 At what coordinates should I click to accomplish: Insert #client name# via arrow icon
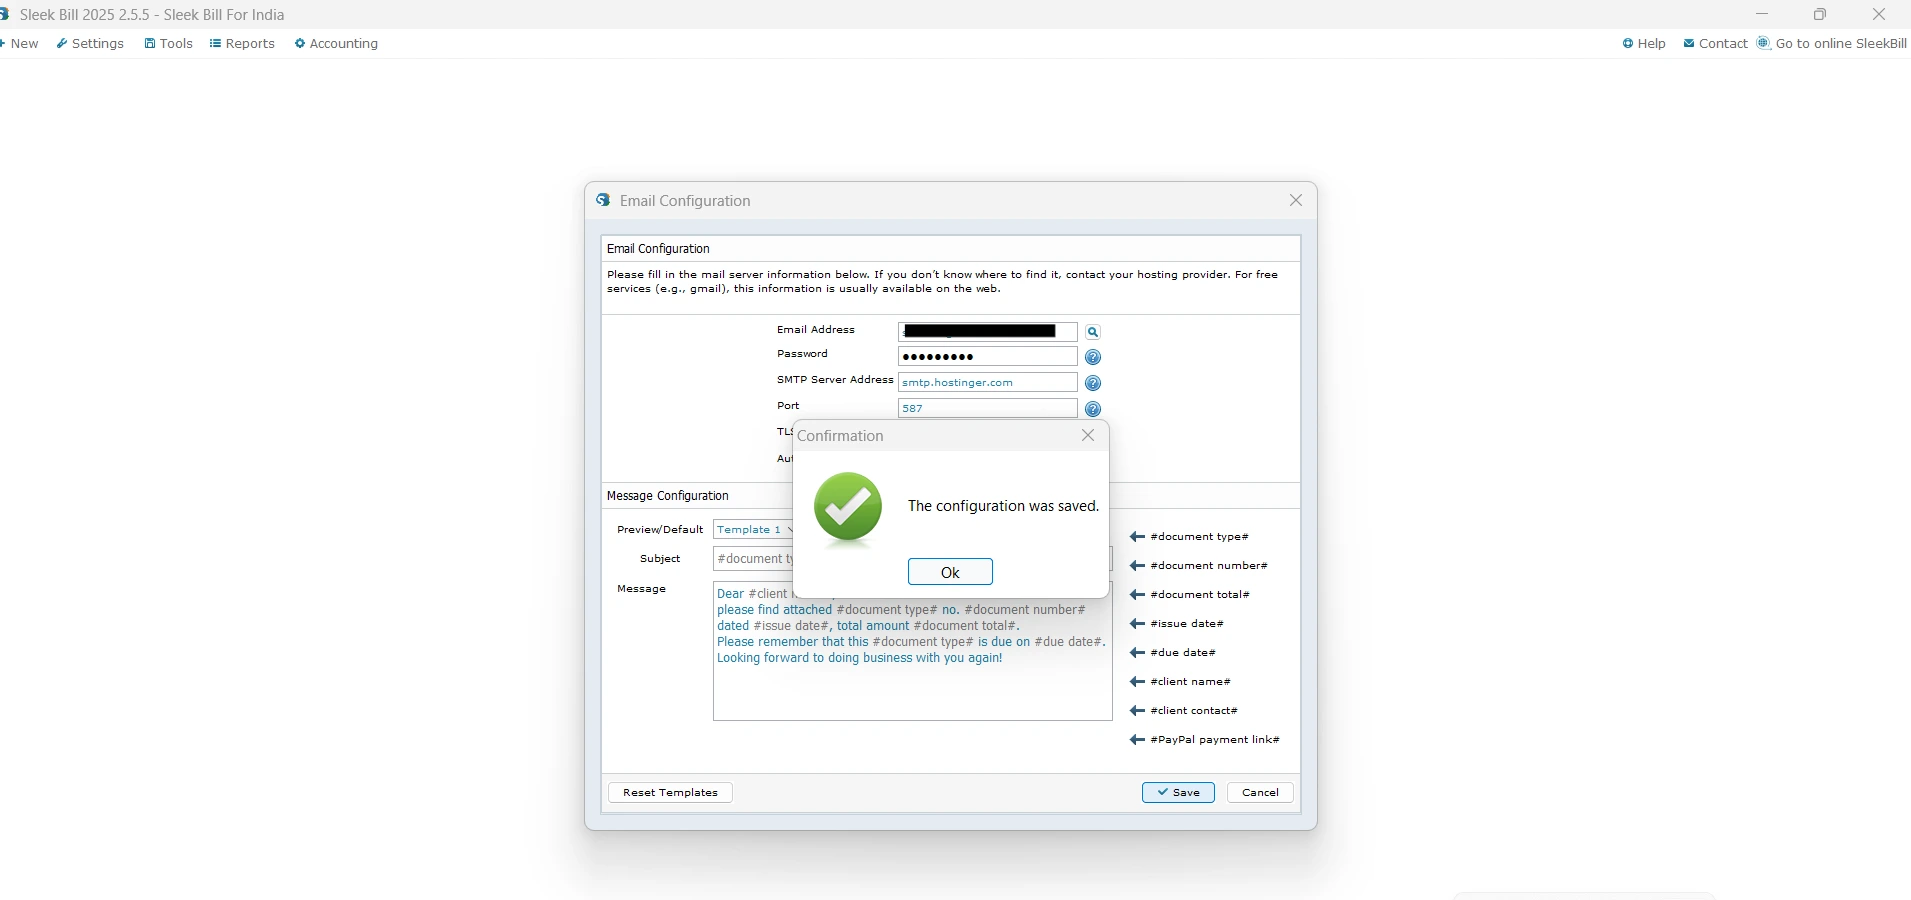click(x=1137, y=682)
